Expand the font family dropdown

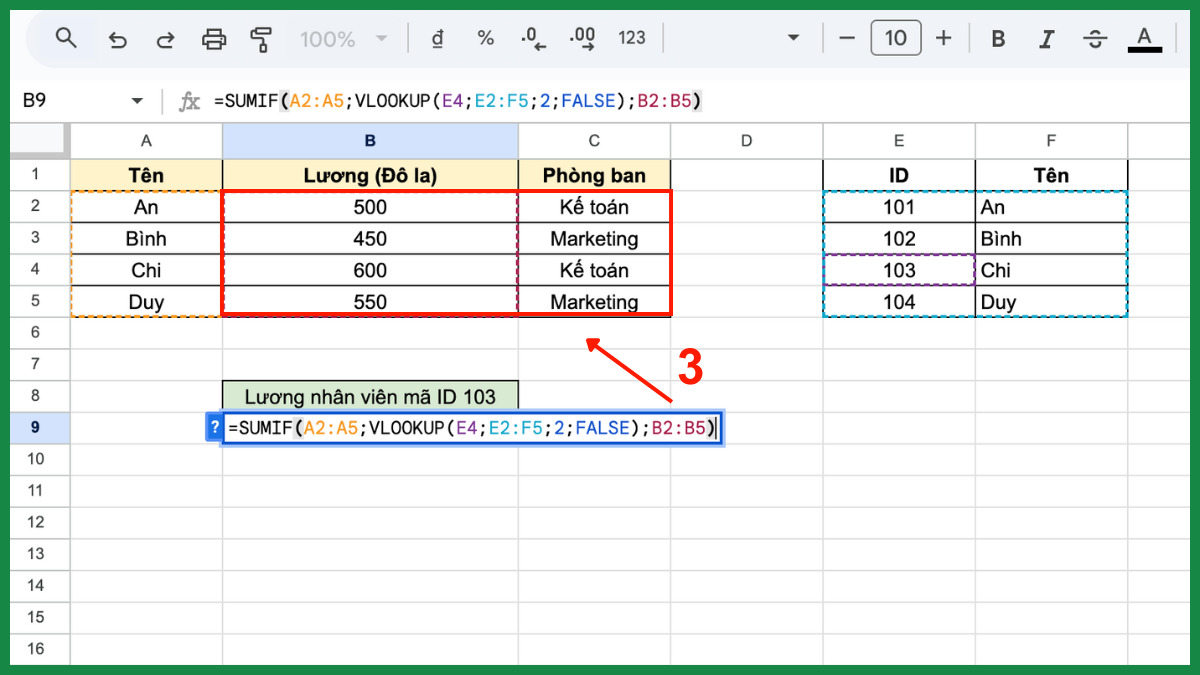click(x=793, y=39)
